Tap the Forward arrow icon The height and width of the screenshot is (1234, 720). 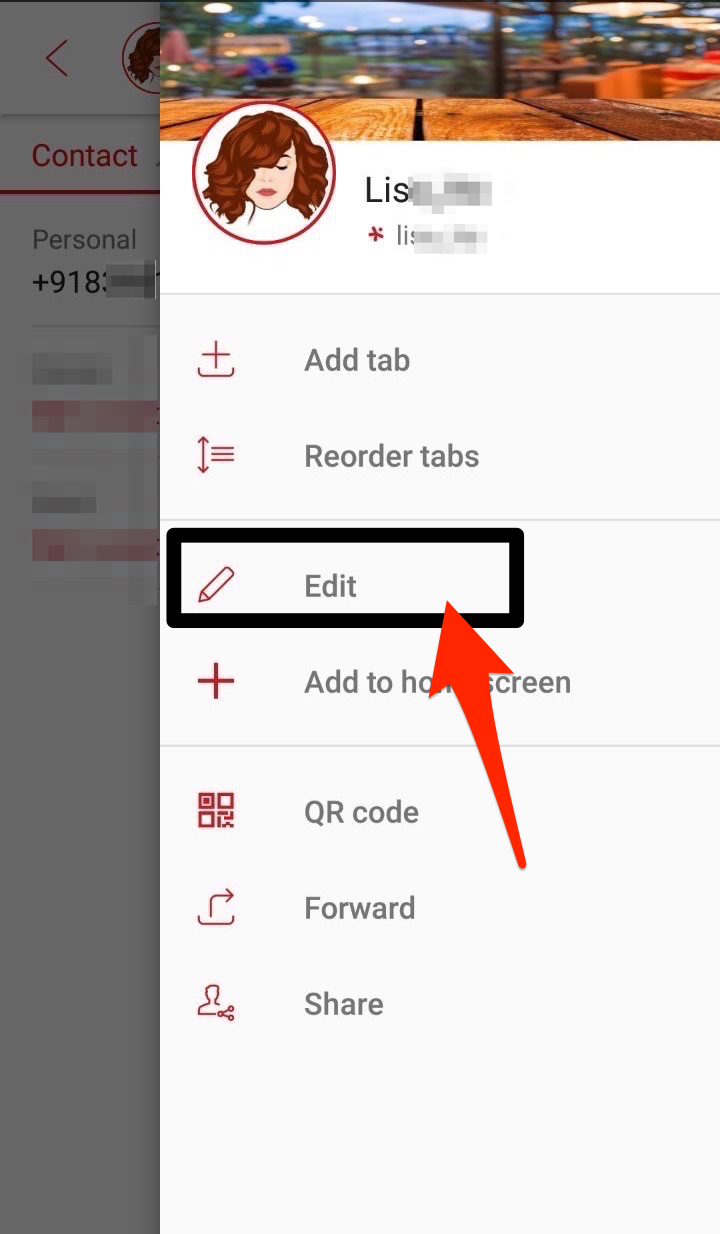[x=216, y=908]
